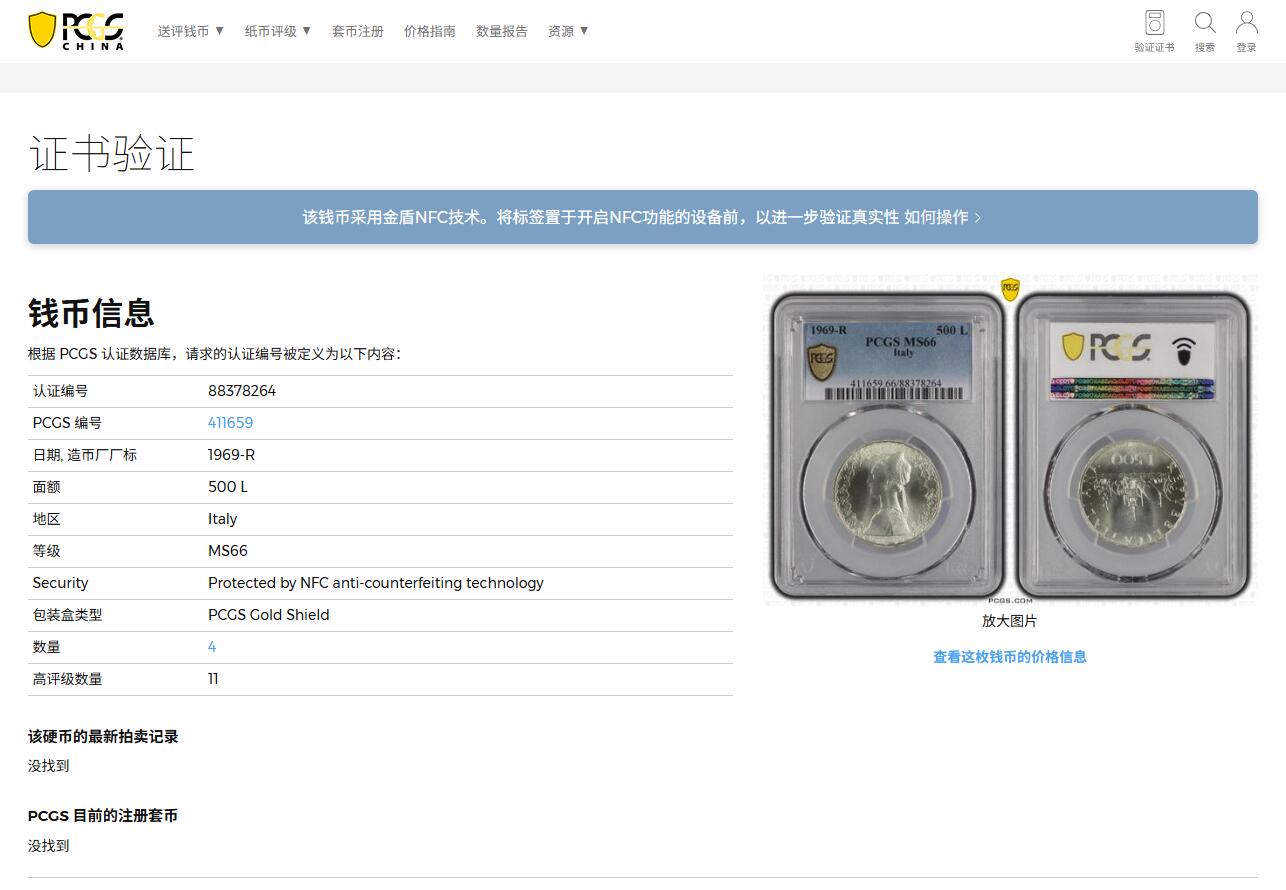
Task: Open the 套币注册 menu item
Action: [x=358, y=31]
